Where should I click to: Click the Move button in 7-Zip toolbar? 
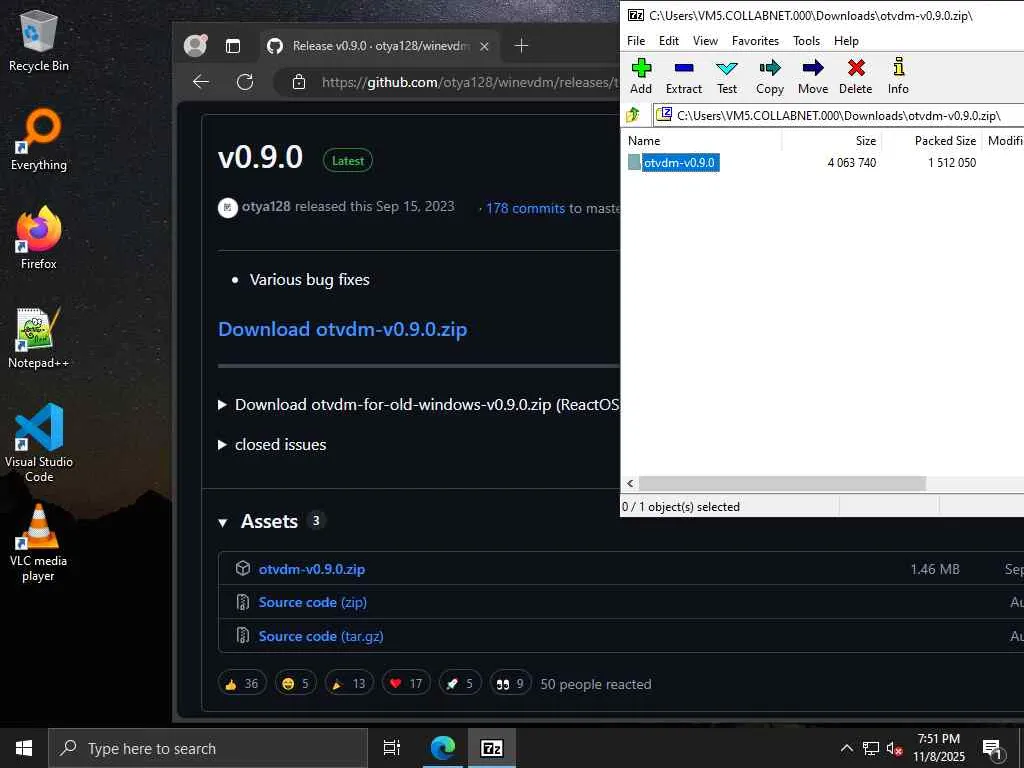click(813, 76)
